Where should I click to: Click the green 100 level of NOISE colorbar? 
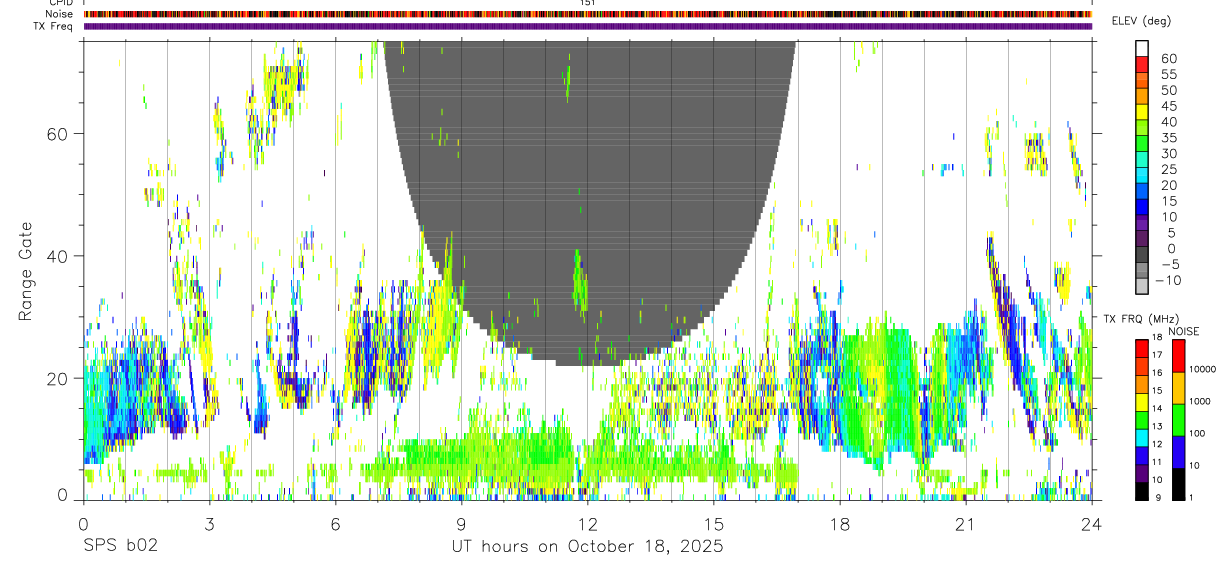pyautogui.click(x=1178, y=420)
